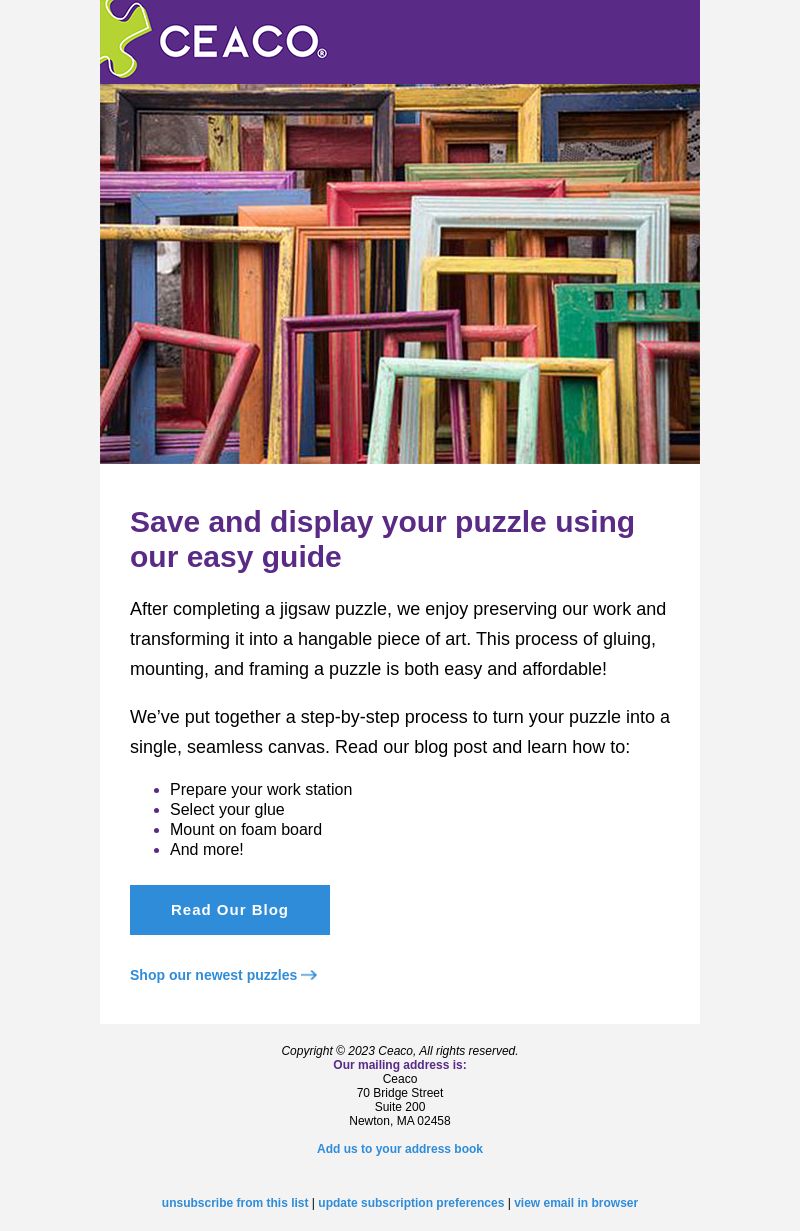Select unsubscribe from this list

235,1203
